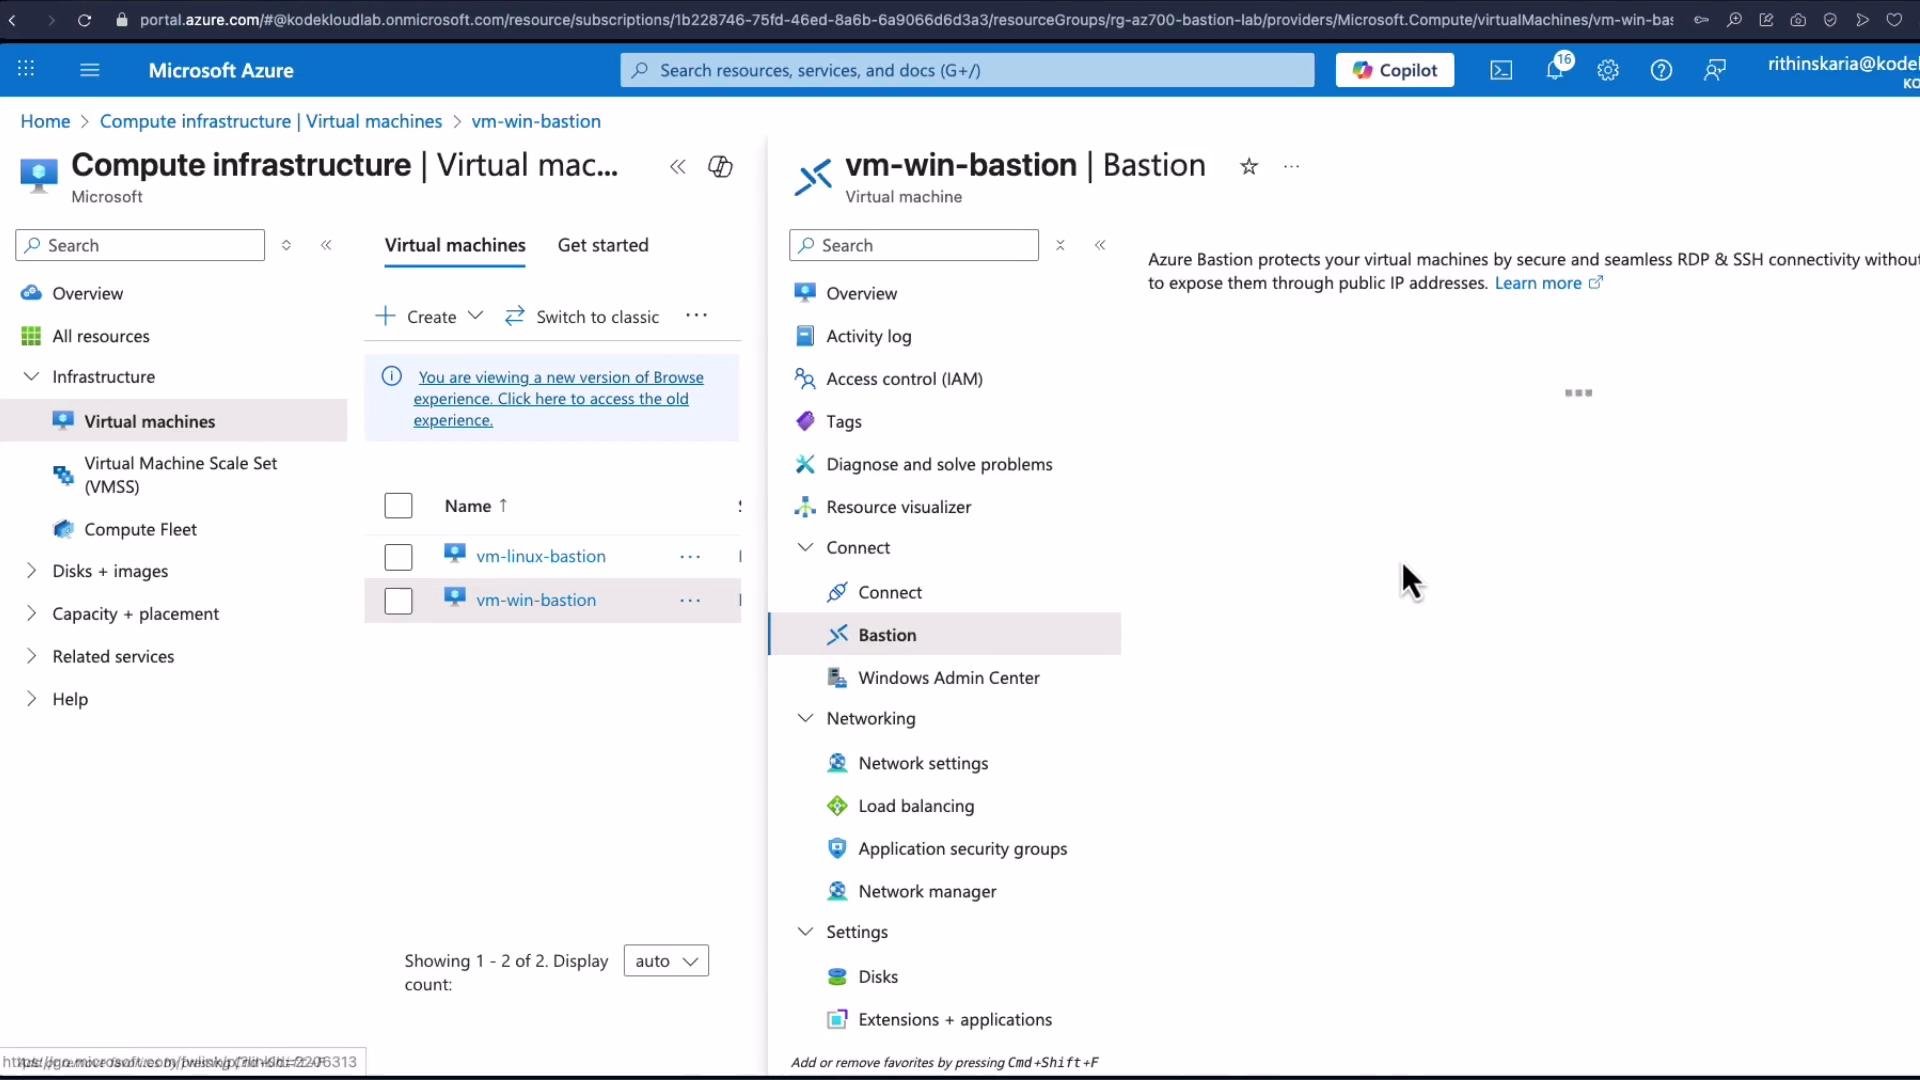Focus the global search resources box

(x=967, y=70)
